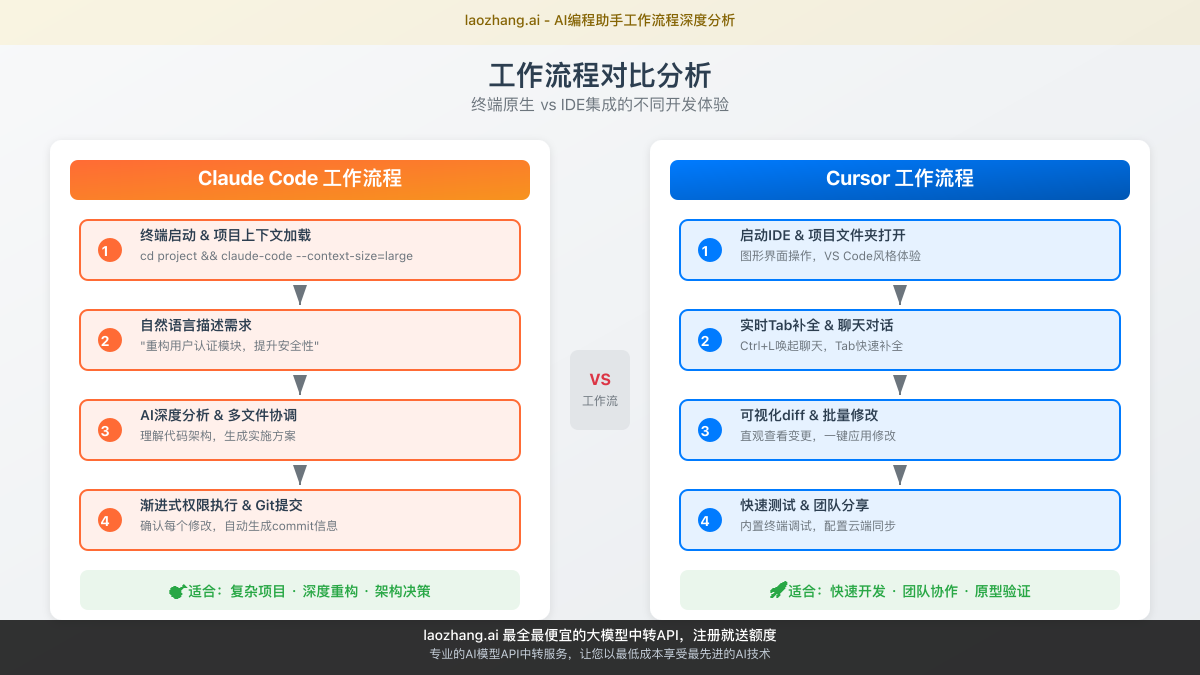Click the description 理解代码架构，生成实施方案
The image size is (1200, 675).
pos(218,436)
